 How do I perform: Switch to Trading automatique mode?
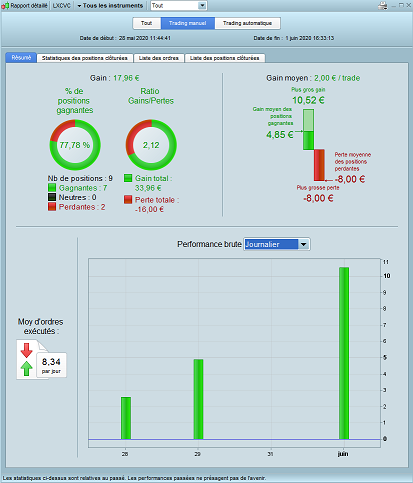pos(248,23)
